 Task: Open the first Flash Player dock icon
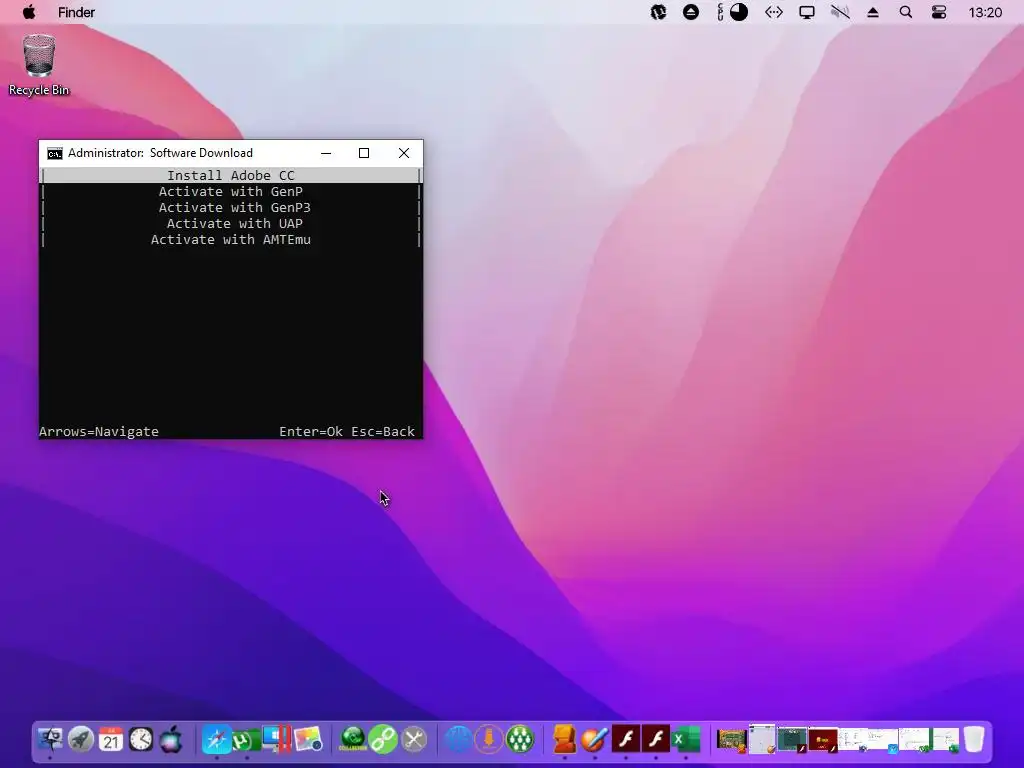click(x=626, y=739)
